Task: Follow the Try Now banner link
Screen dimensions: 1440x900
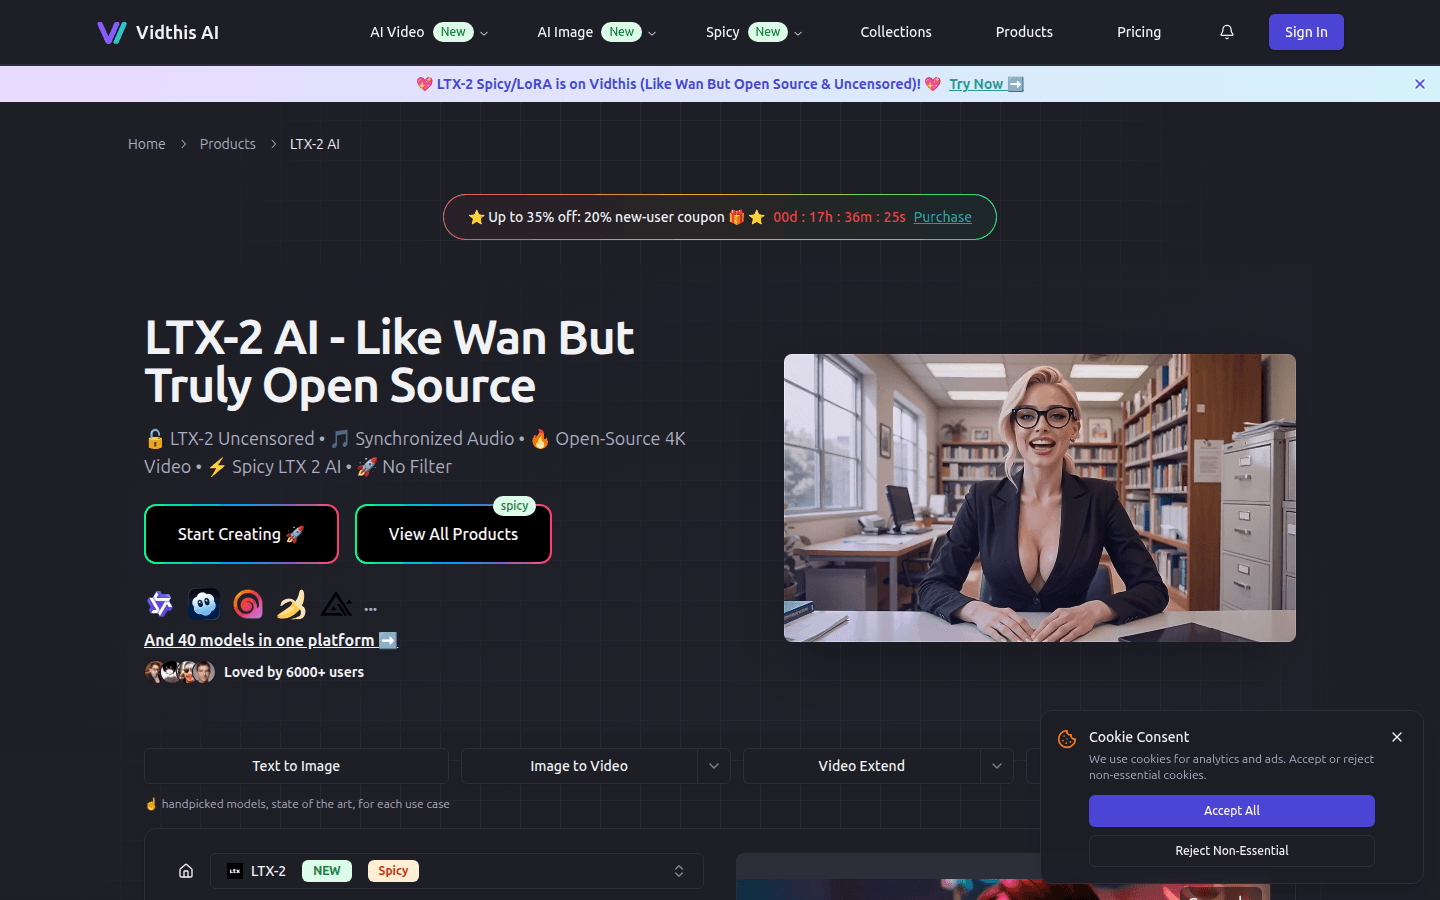Action: (986, 84)
